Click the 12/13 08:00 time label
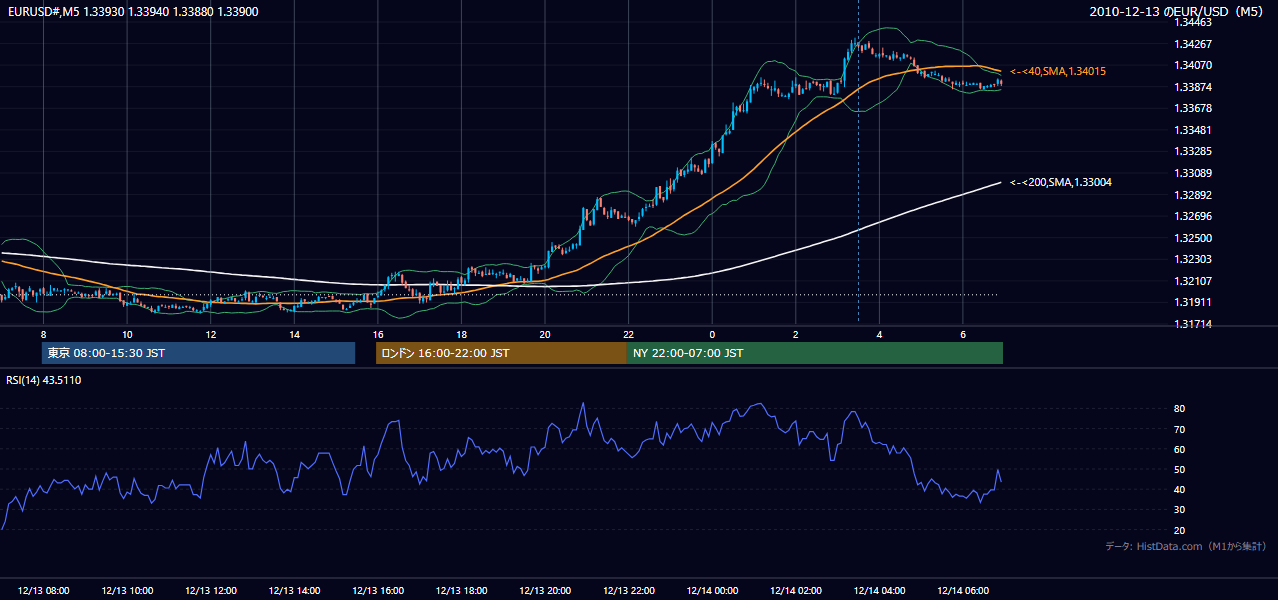This screenshot has width=1278, height=600. 43,591
